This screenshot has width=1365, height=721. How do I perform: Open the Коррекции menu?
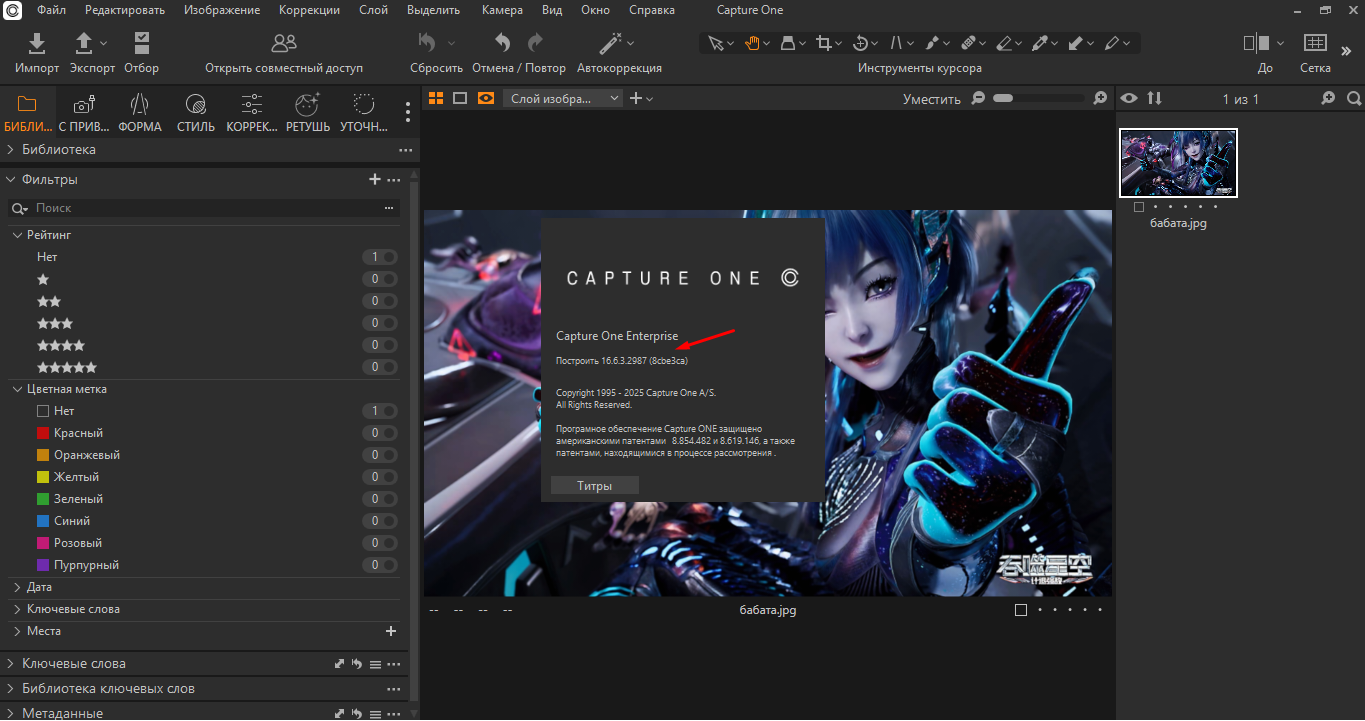(x=309, y=10)
